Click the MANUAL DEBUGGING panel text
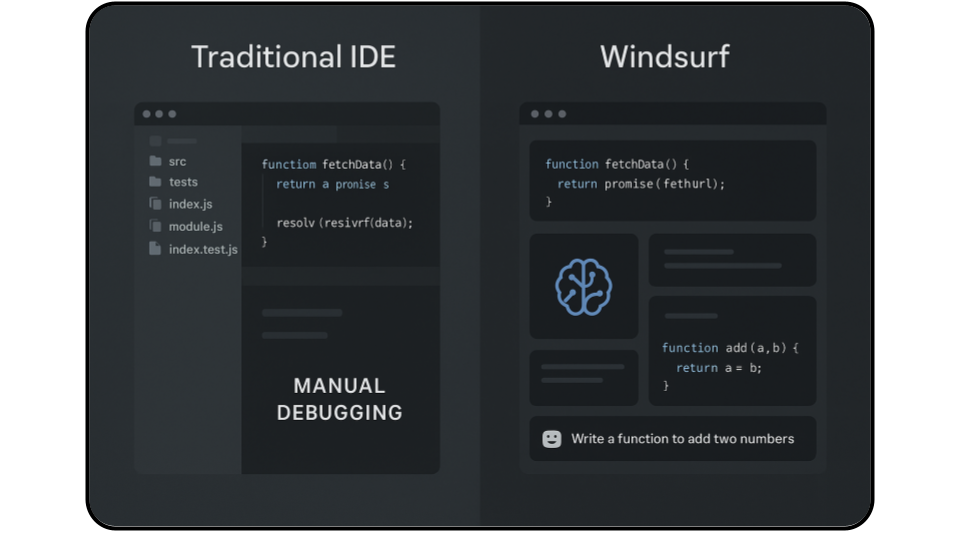This screenshot has width=960, height=540. 339,399
